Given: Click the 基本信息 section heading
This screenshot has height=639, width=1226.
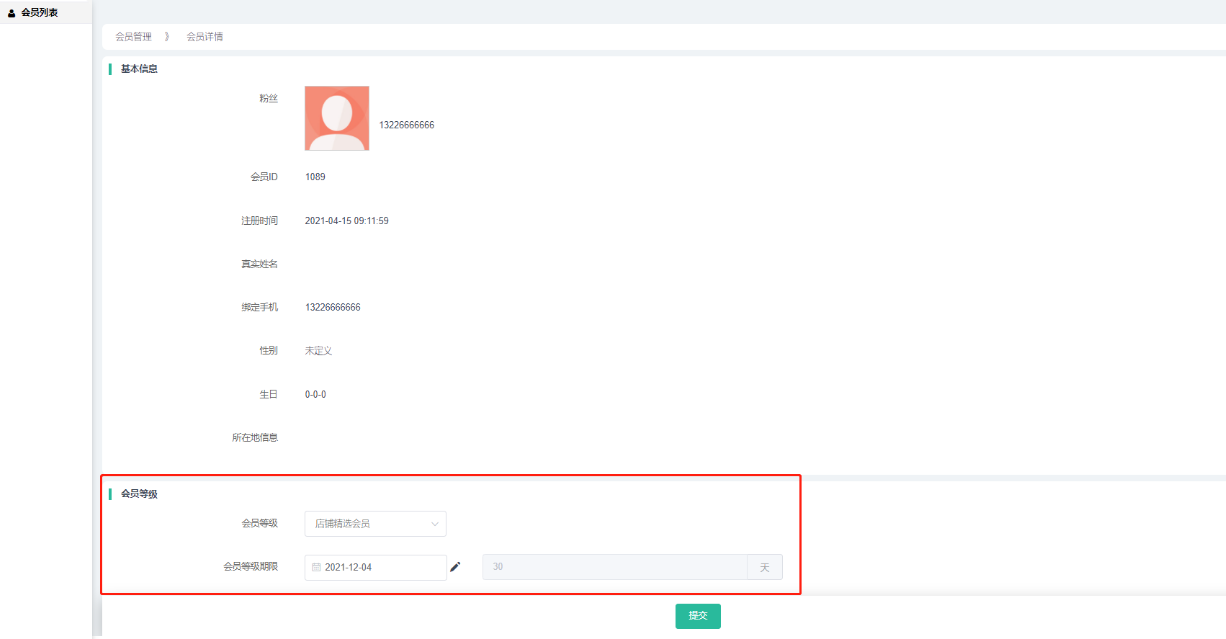Looking at the screenshot, I should [139, 69].
